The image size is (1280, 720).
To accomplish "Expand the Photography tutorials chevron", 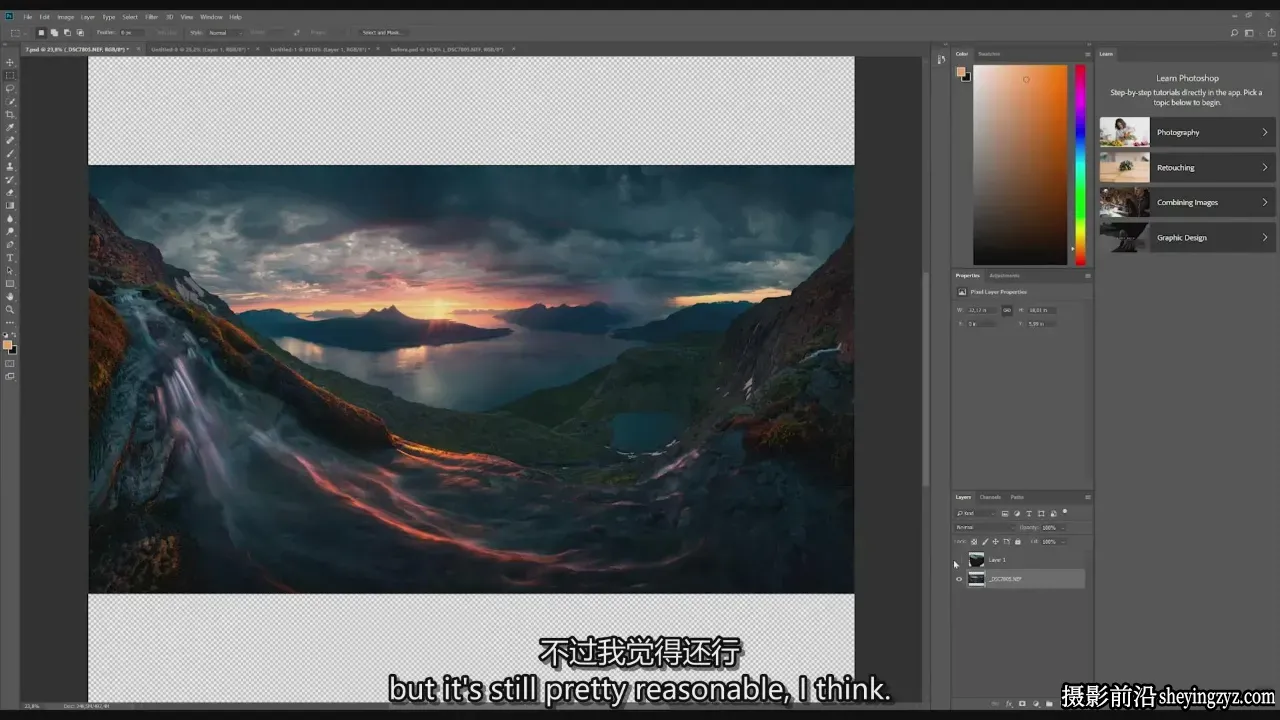I will coord(1265,132).
